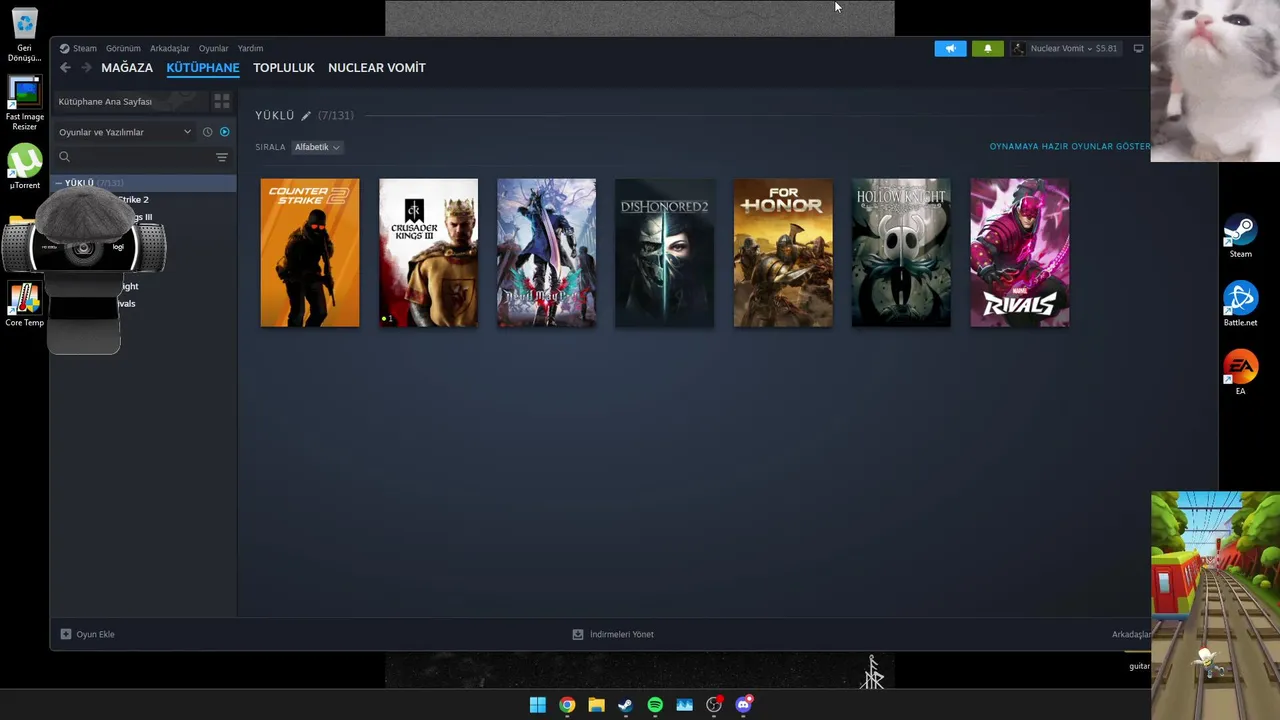
Task: Click the Steam icon in taskbar
Action: click(x=625, y=705)
